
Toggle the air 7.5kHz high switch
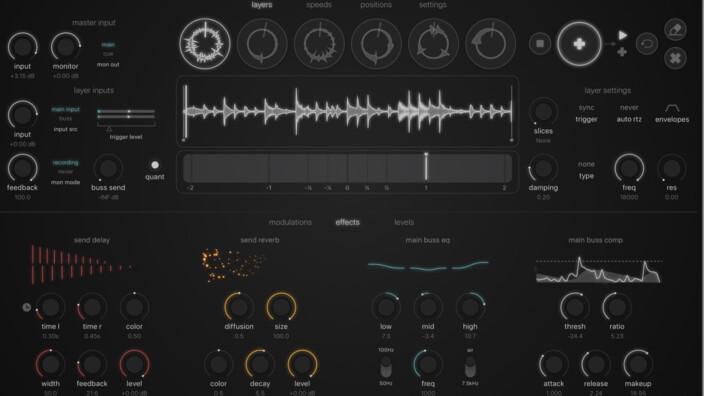(x=470, y=366)
